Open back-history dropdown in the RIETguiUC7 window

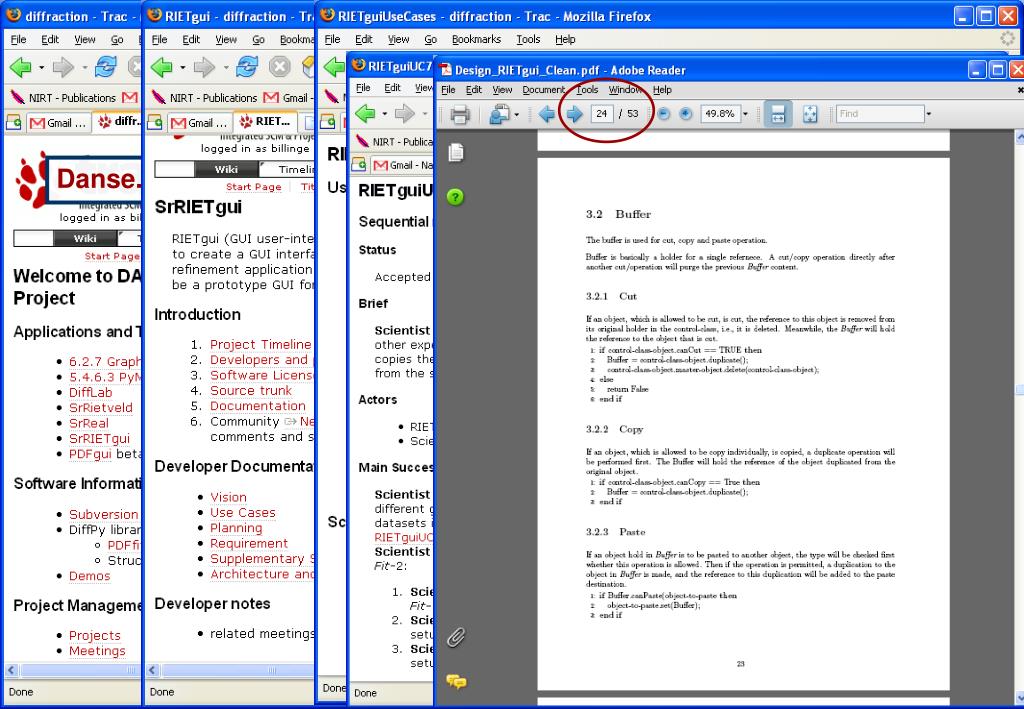[384, 115]
